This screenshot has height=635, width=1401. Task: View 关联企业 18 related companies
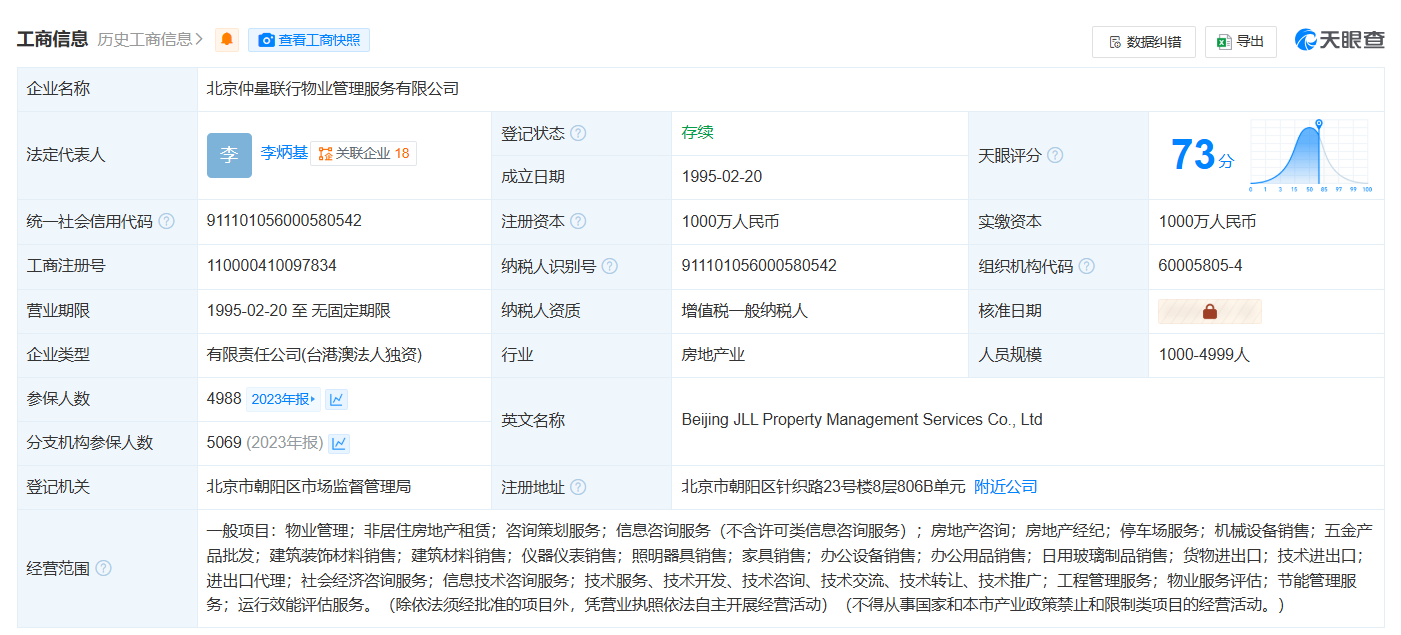(x=364, y=153)
